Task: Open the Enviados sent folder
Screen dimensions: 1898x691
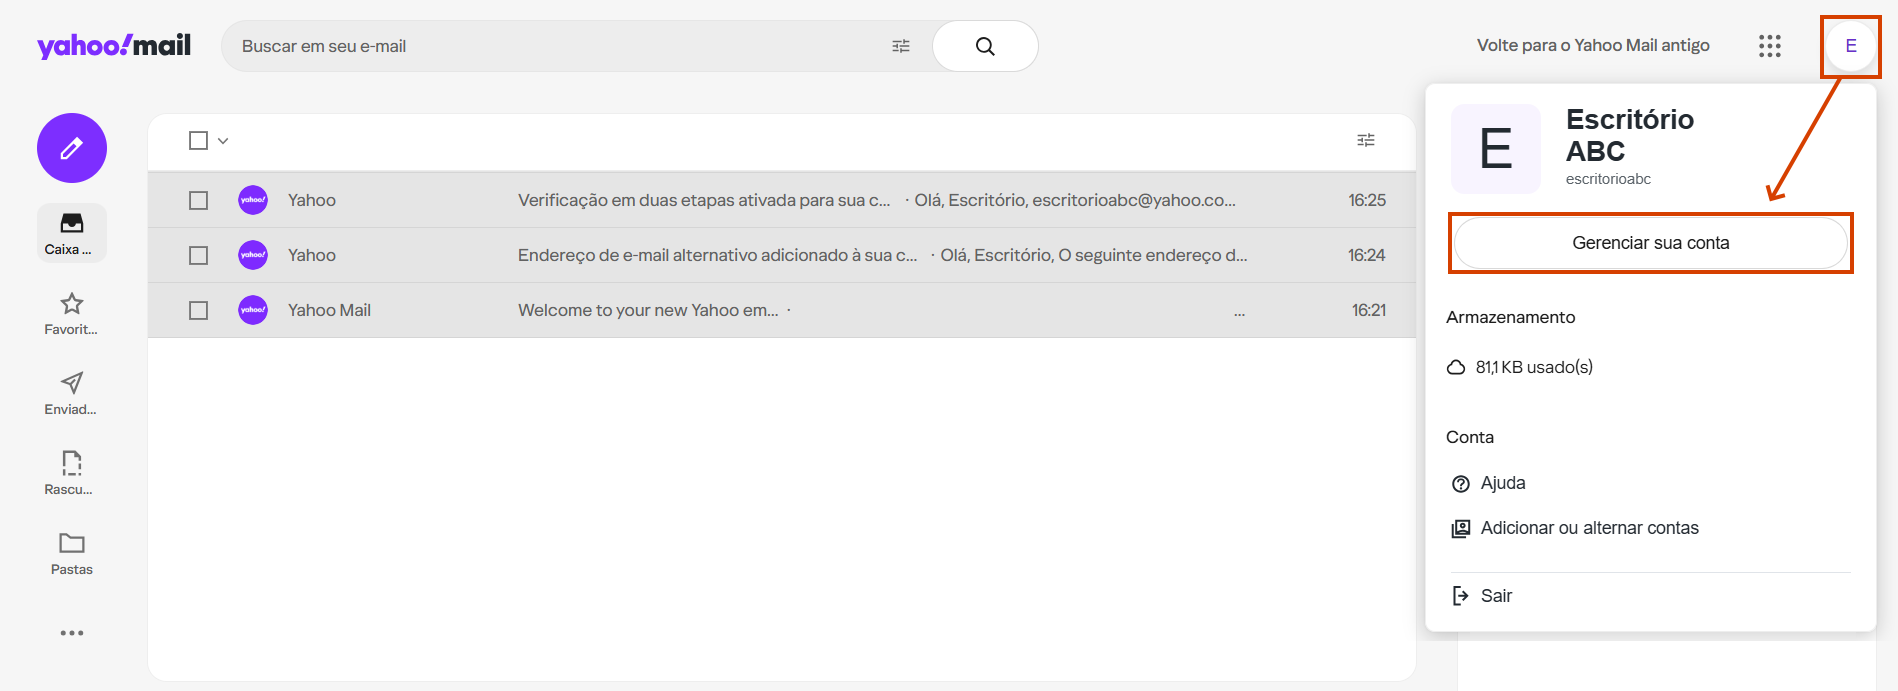Action: tap(72, 393)
